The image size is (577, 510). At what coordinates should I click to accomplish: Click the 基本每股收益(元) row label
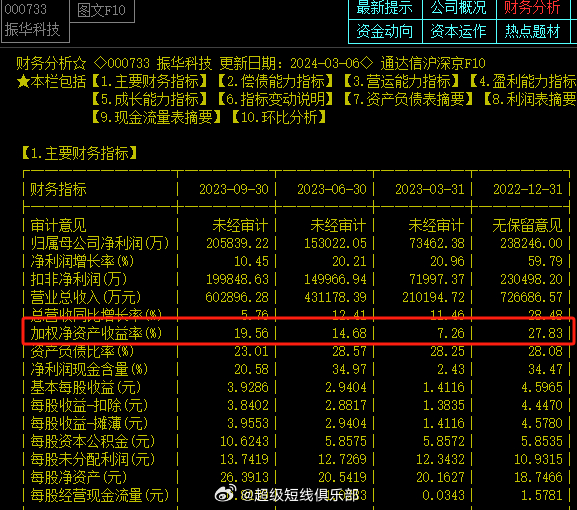tap(85, 387)
